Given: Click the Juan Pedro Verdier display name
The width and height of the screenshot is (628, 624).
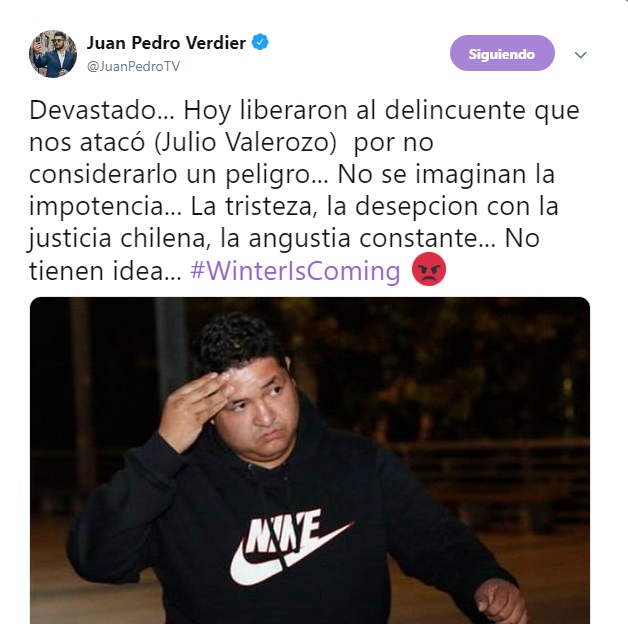Looking at the screenshot, I should pos(166,43).
